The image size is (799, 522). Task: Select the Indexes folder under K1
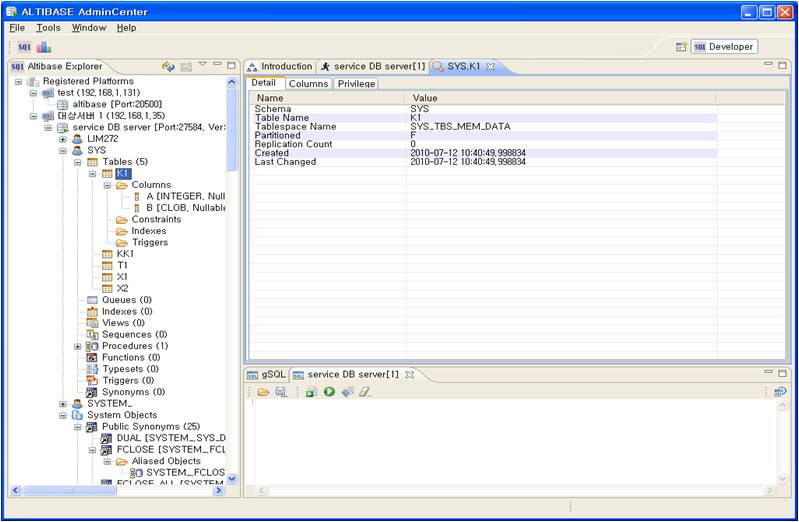coord(149,231)
